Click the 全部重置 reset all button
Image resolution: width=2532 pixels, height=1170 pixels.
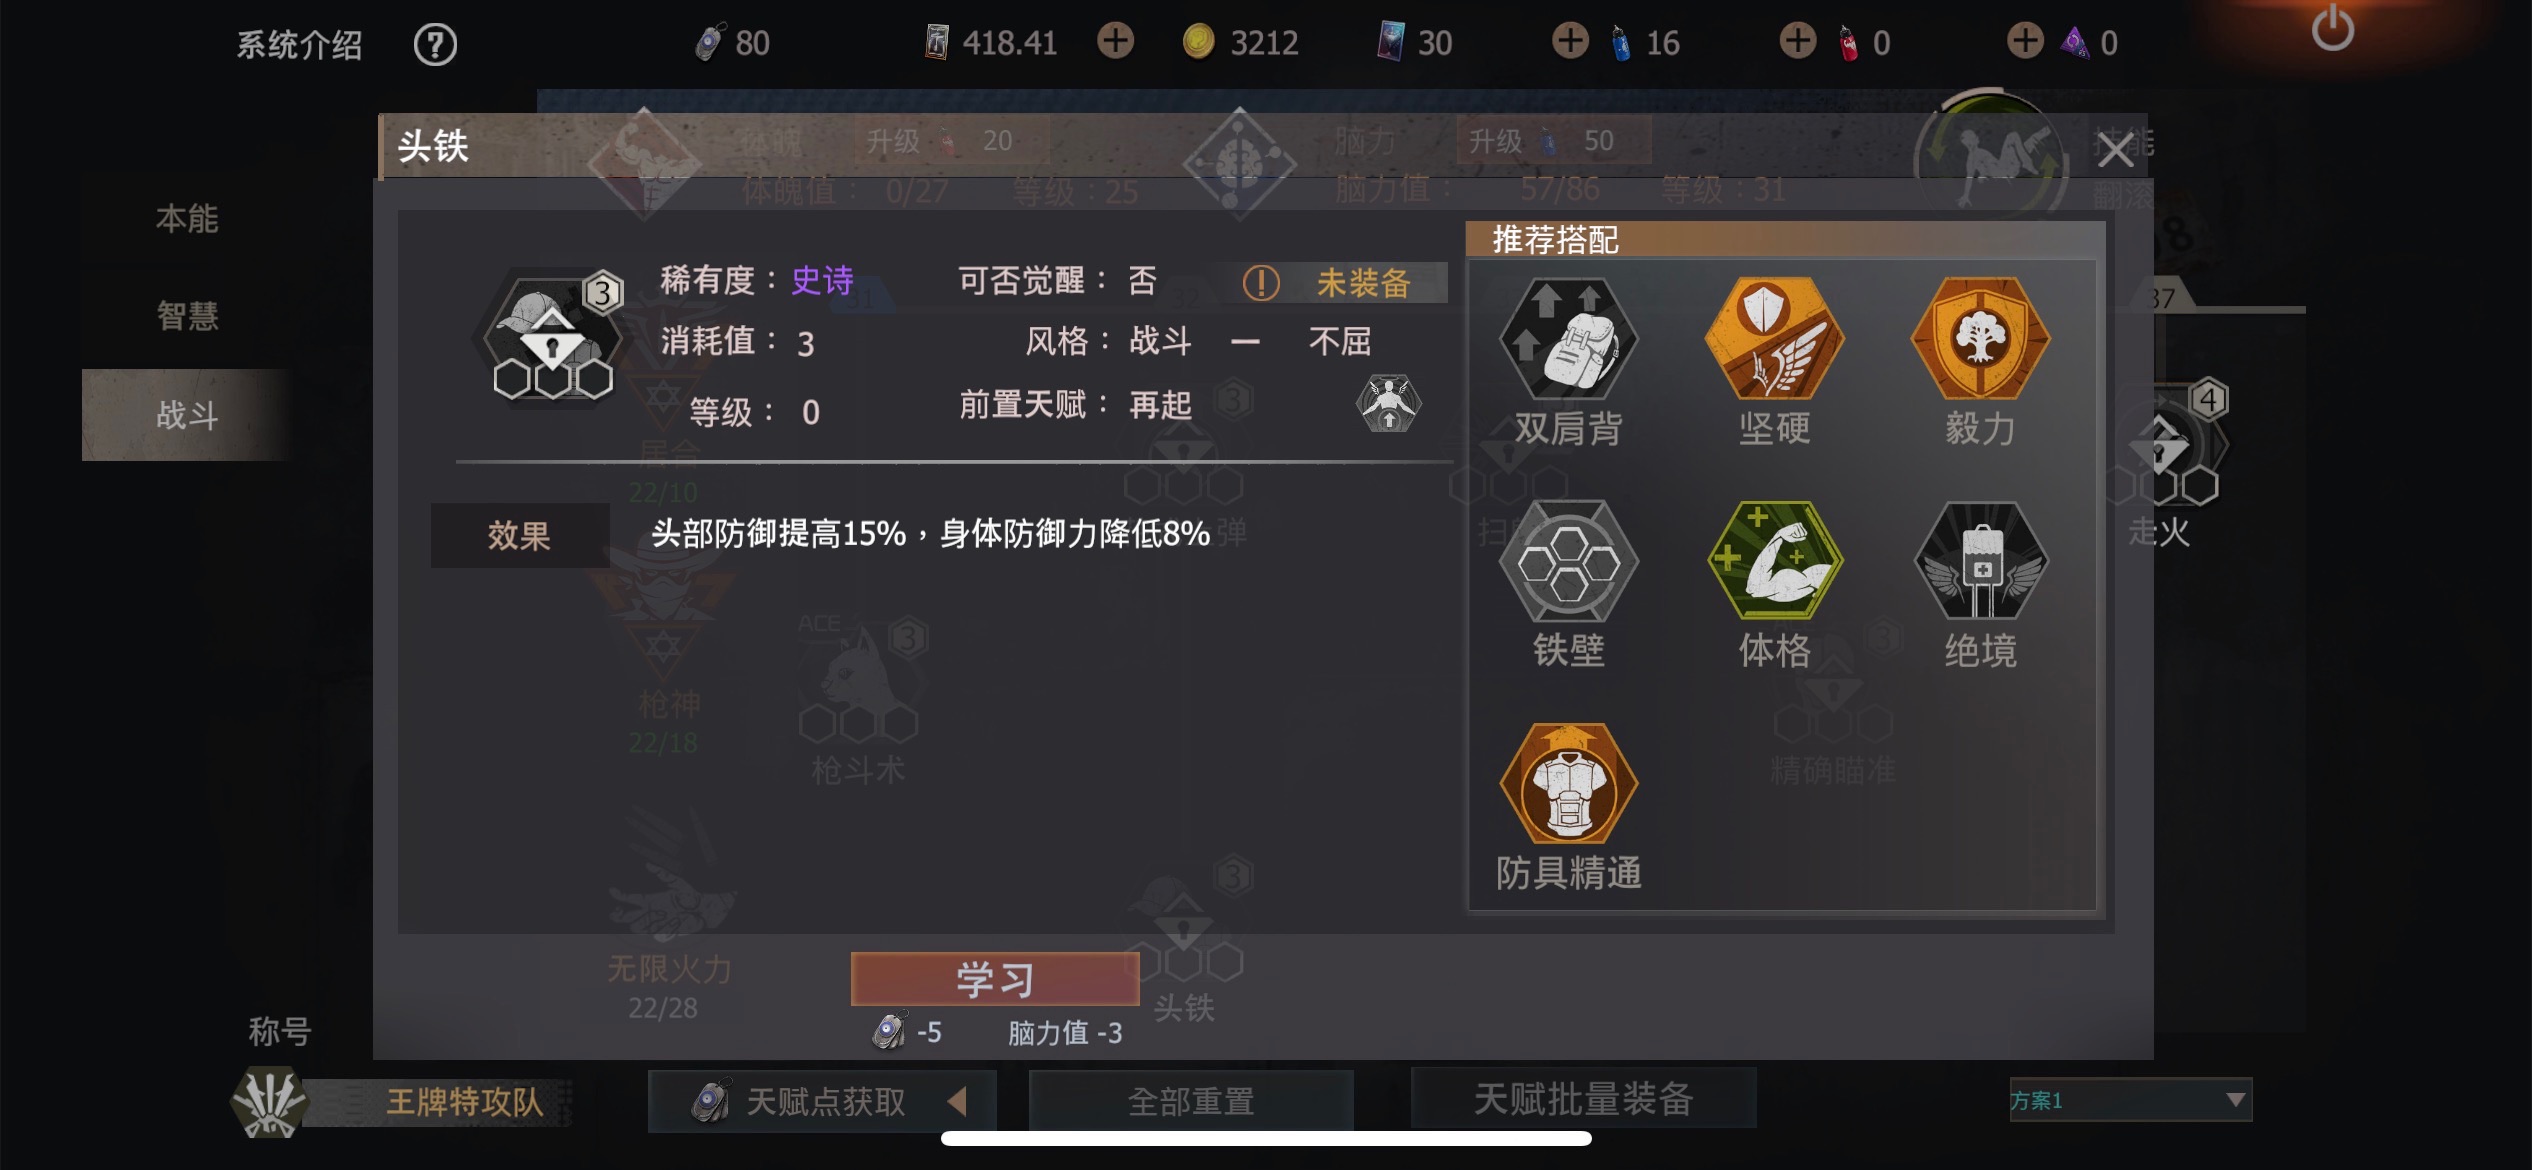pyautogui.click(x=1191, y=1101)
